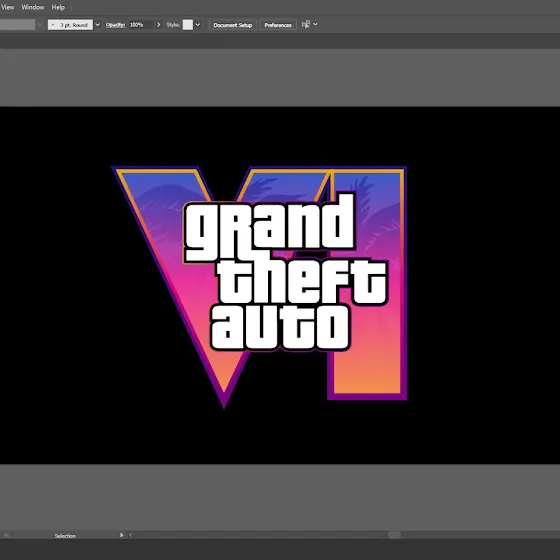Image resolution: width=560 pixels, height=560 pixels.
Task: Click the horizontal scrollbar thumb
Action: click(395, 535)
